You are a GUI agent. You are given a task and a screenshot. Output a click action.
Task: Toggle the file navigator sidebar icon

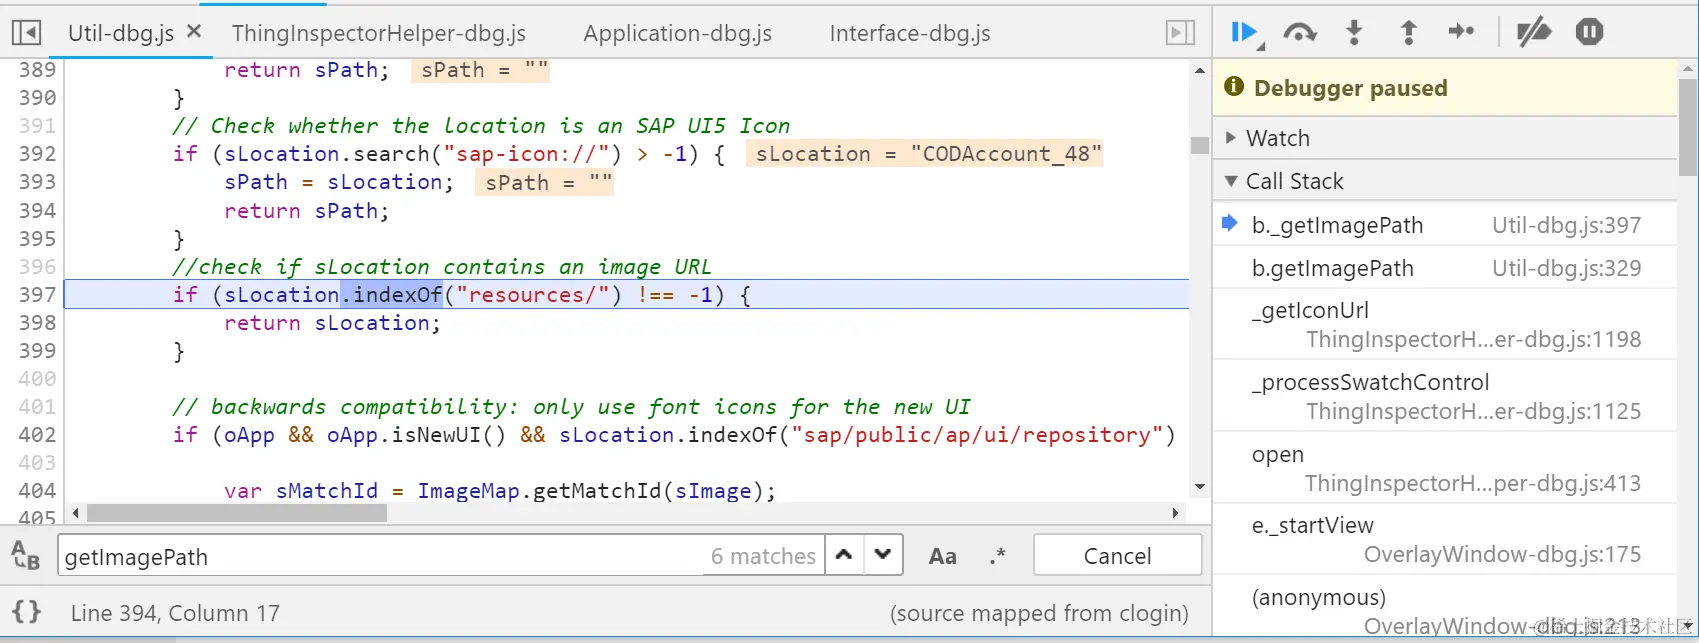(26, 33)
